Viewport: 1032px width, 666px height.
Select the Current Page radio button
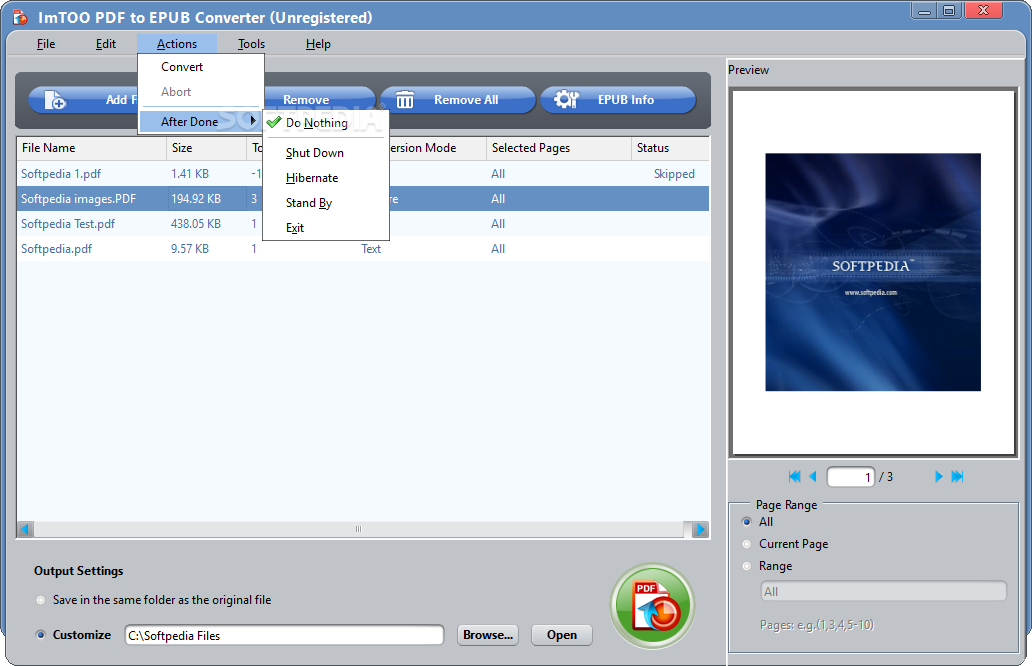(x=746, y=544)
